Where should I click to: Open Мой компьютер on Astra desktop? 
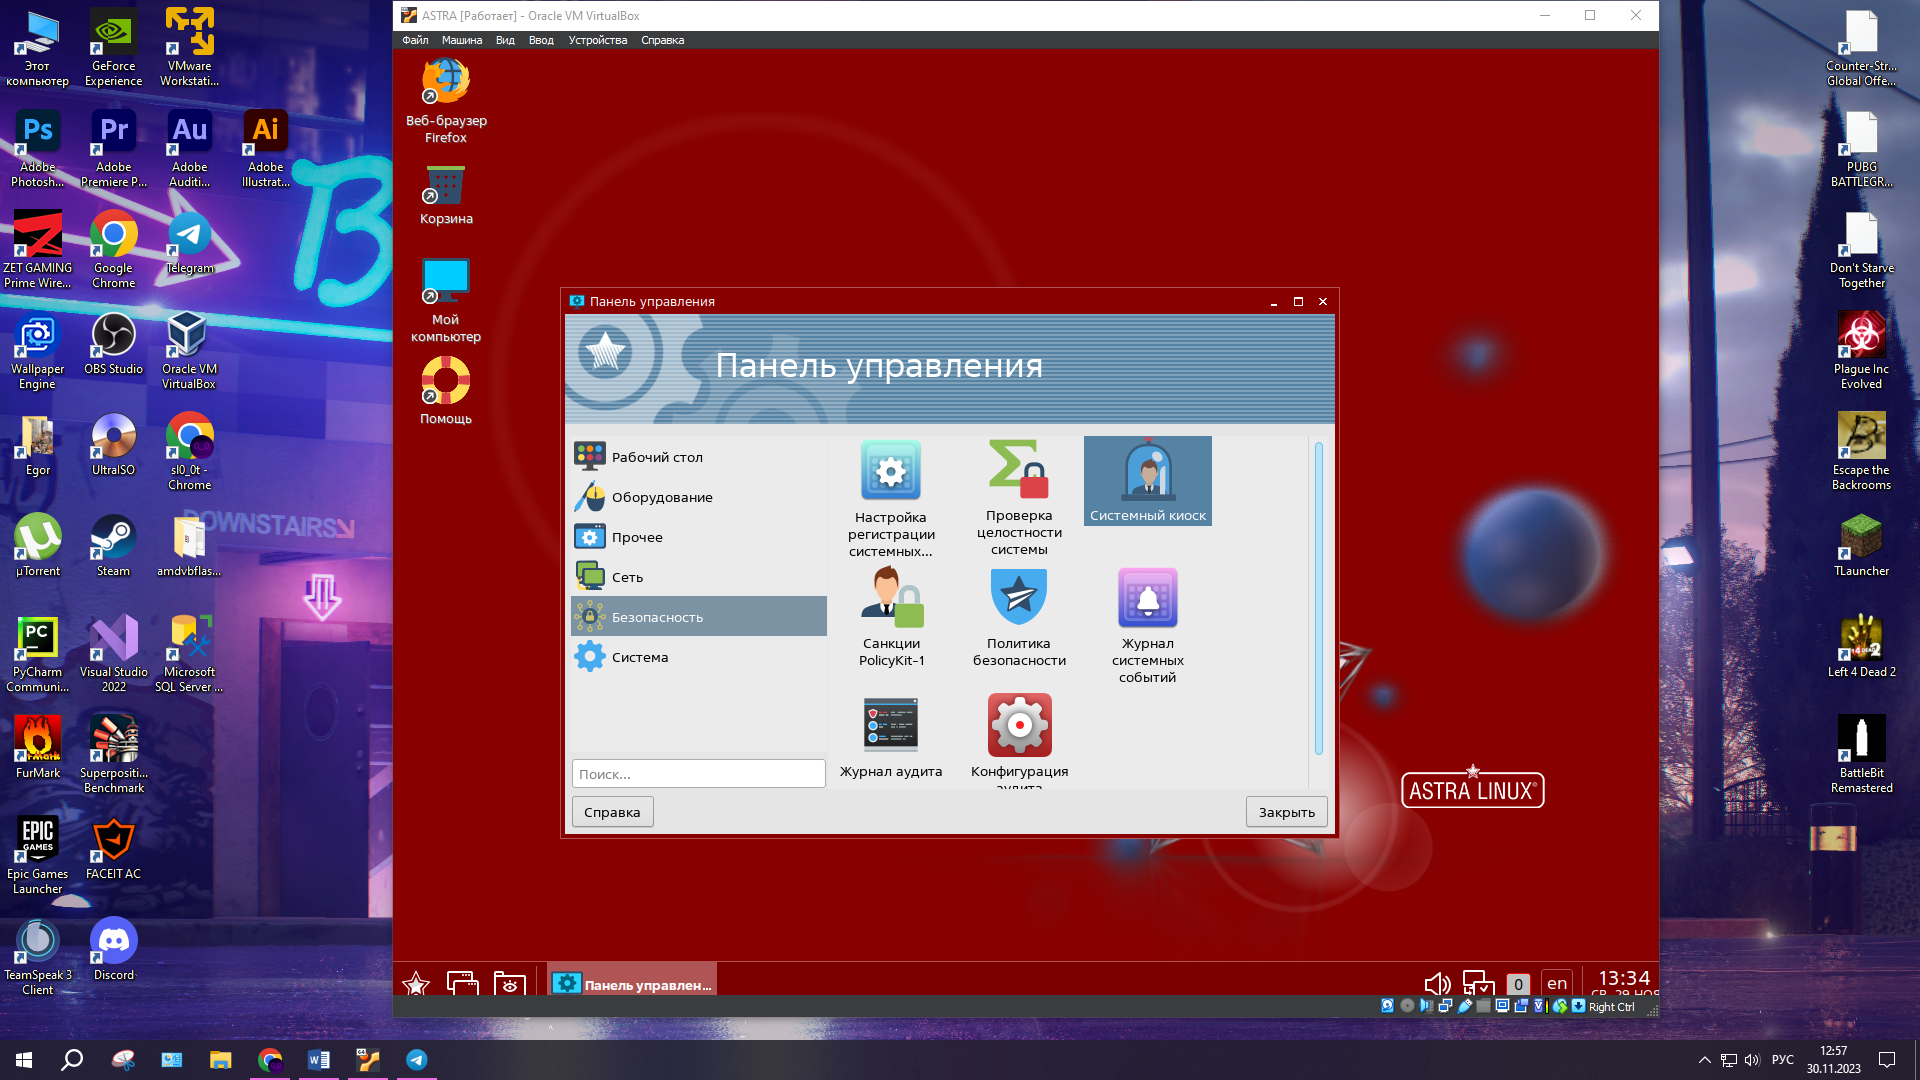tap(446, 300)
